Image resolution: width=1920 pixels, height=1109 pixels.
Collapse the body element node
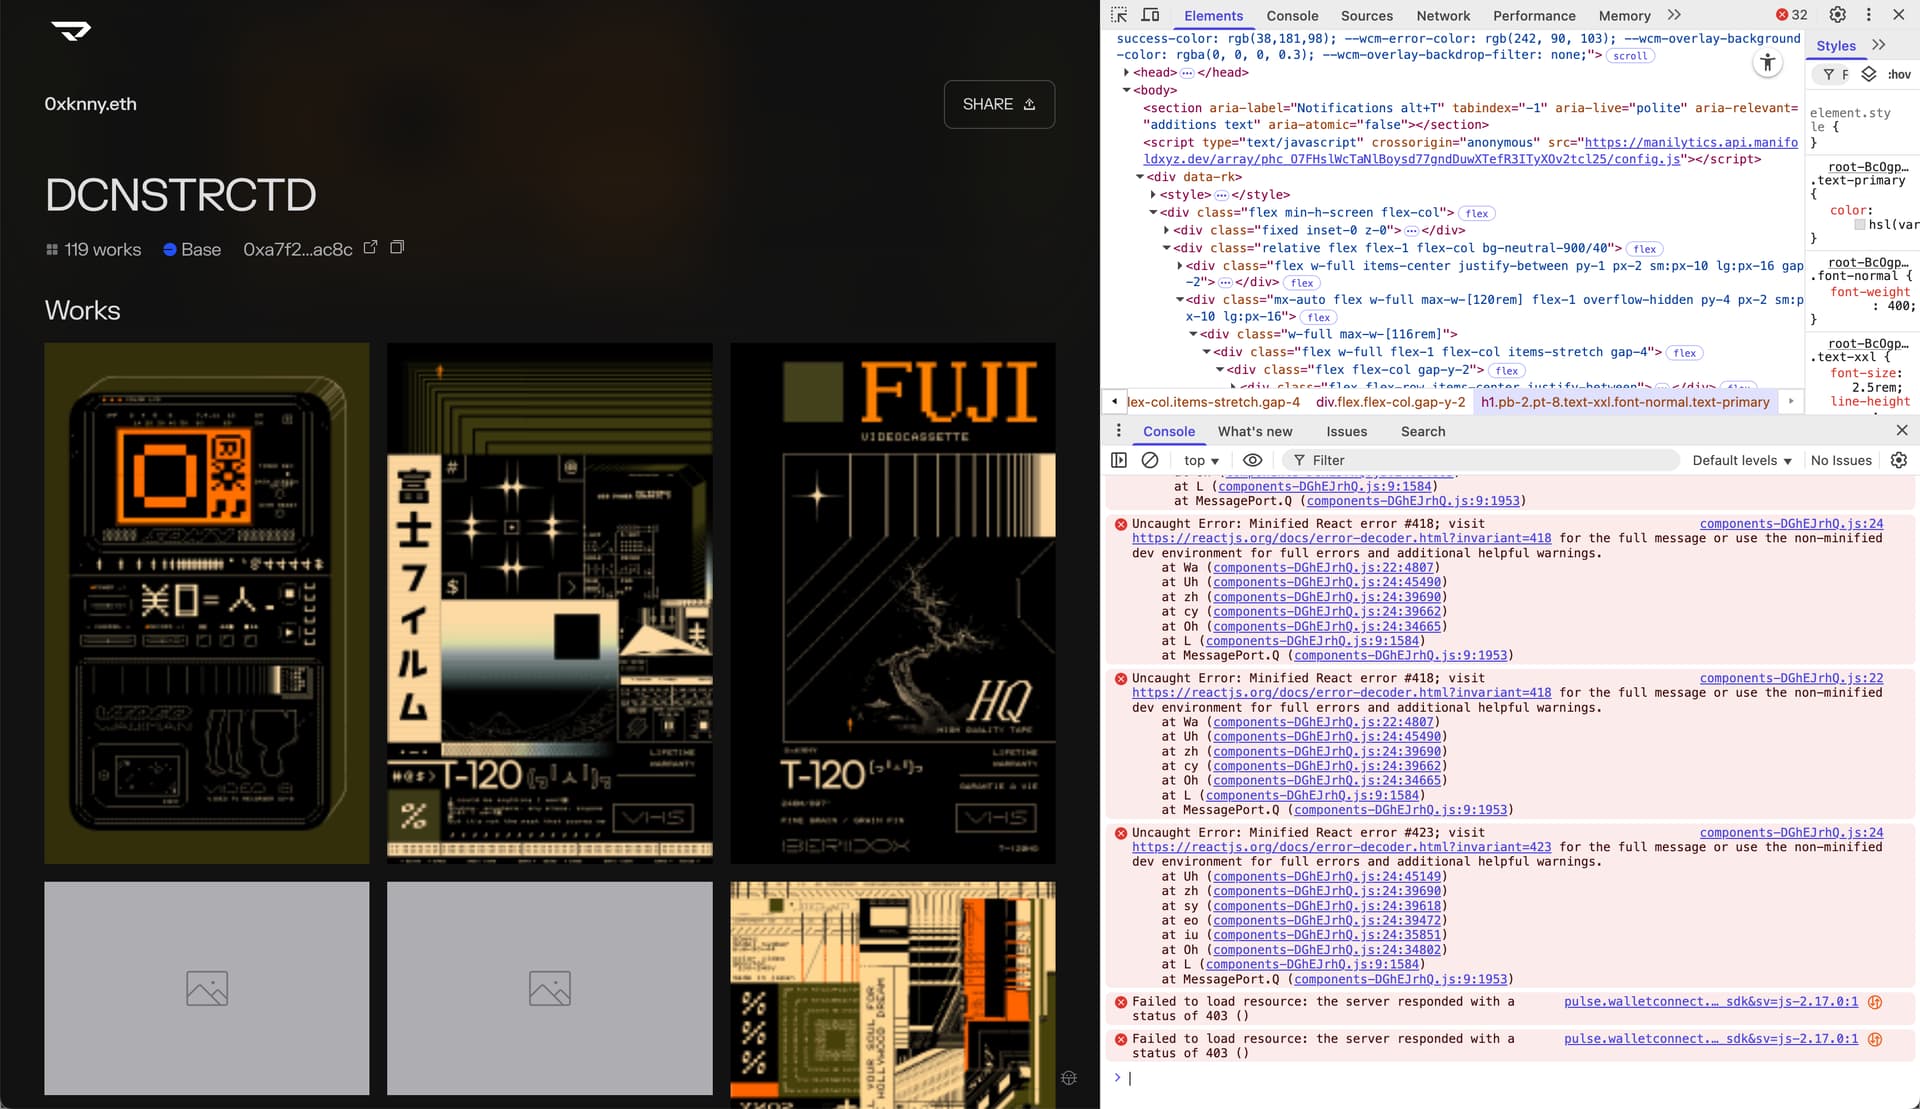click(1126, 90)
